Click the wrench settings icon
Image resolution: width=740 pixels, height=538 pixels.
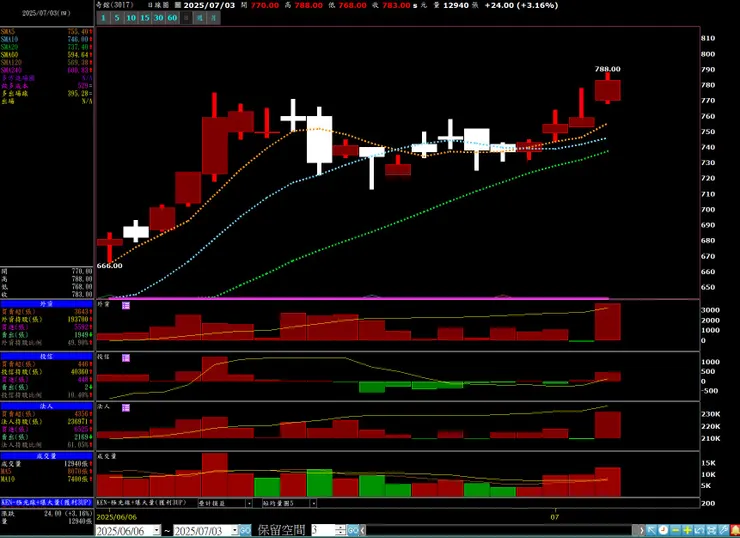(723, 530)
